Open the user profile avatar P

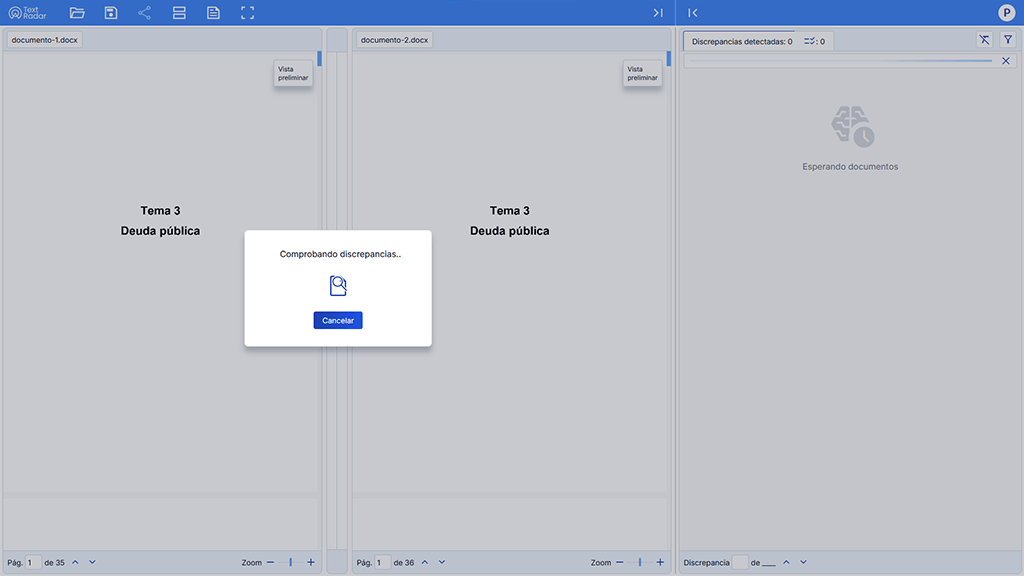click(x=1007, y=13)
